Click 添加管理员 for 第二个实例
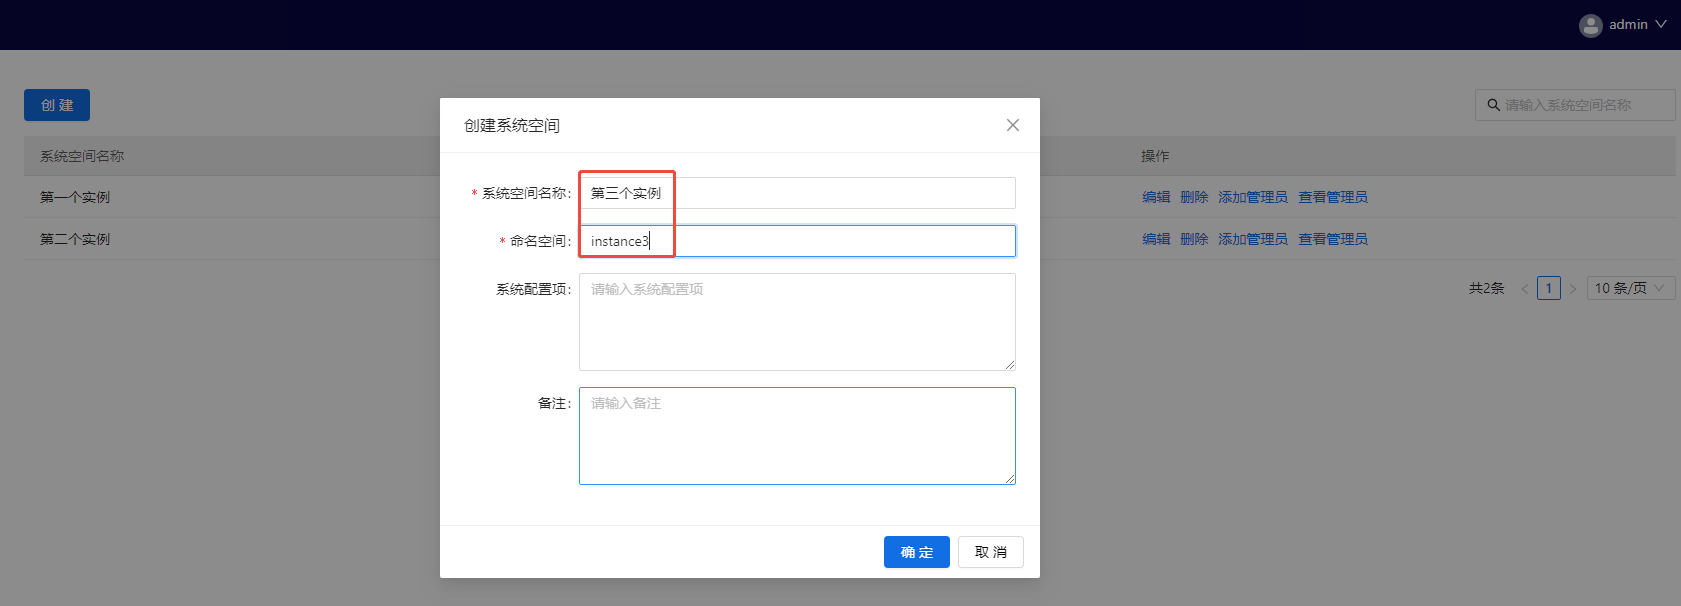The height and width of the screenshot is (606, 1681). point(1252,239)
